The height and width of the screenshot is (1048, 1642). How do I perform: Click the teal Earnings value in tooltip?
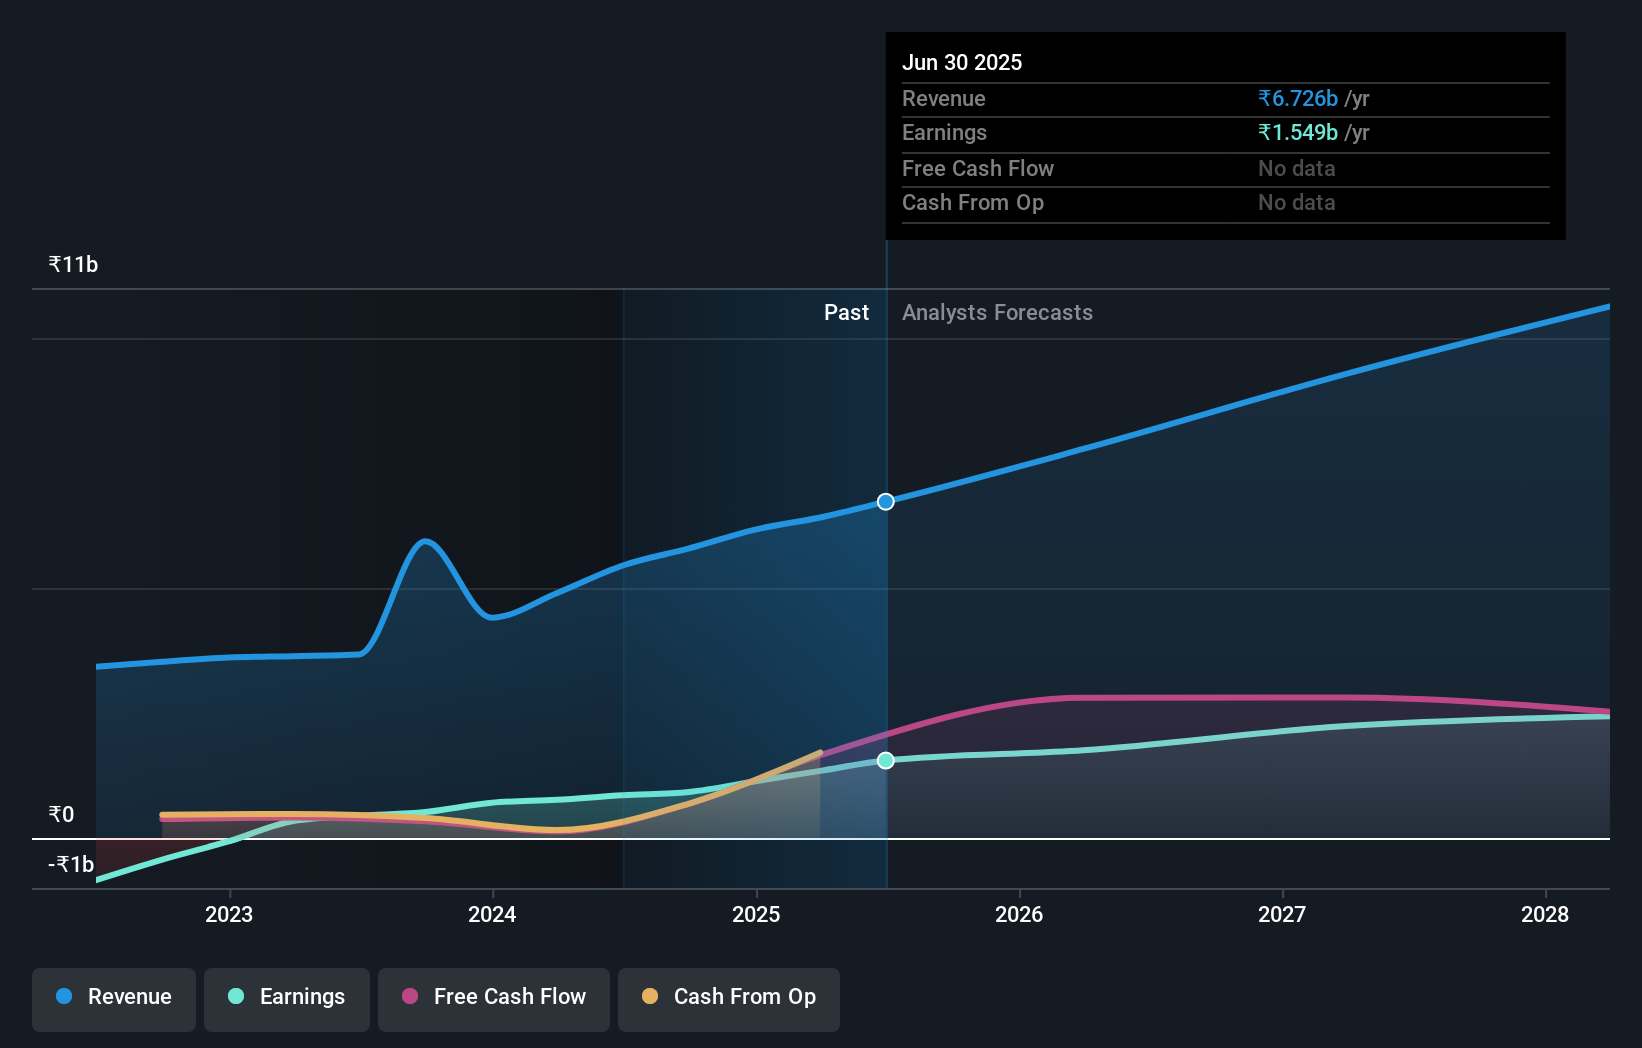[x=1298, y=132]
